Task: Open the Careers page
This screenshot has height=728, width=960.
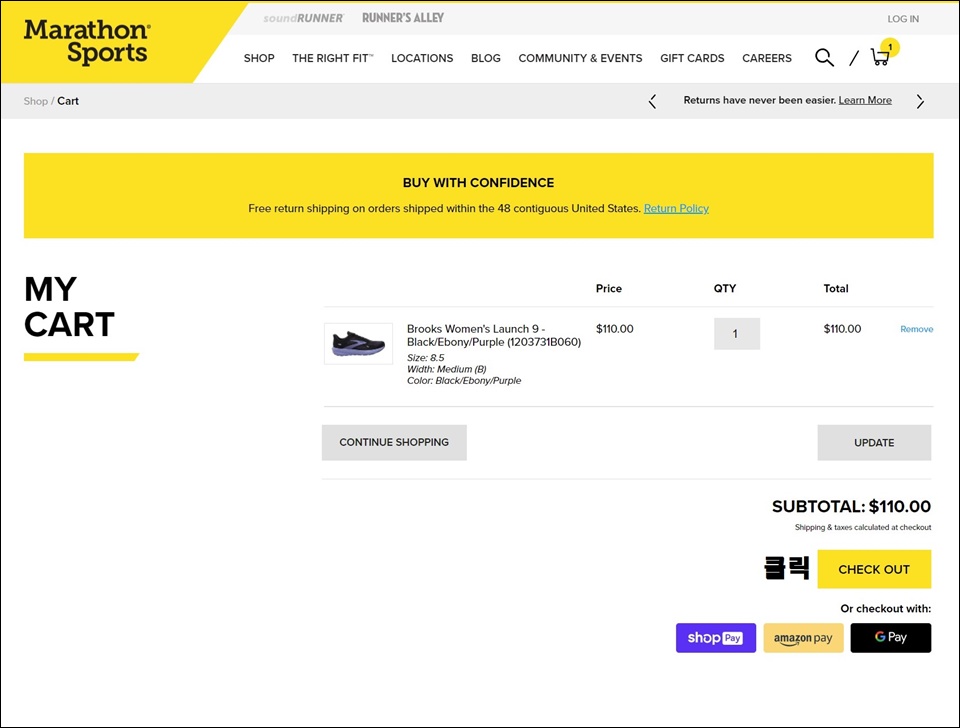Action: tap(767, 58)
